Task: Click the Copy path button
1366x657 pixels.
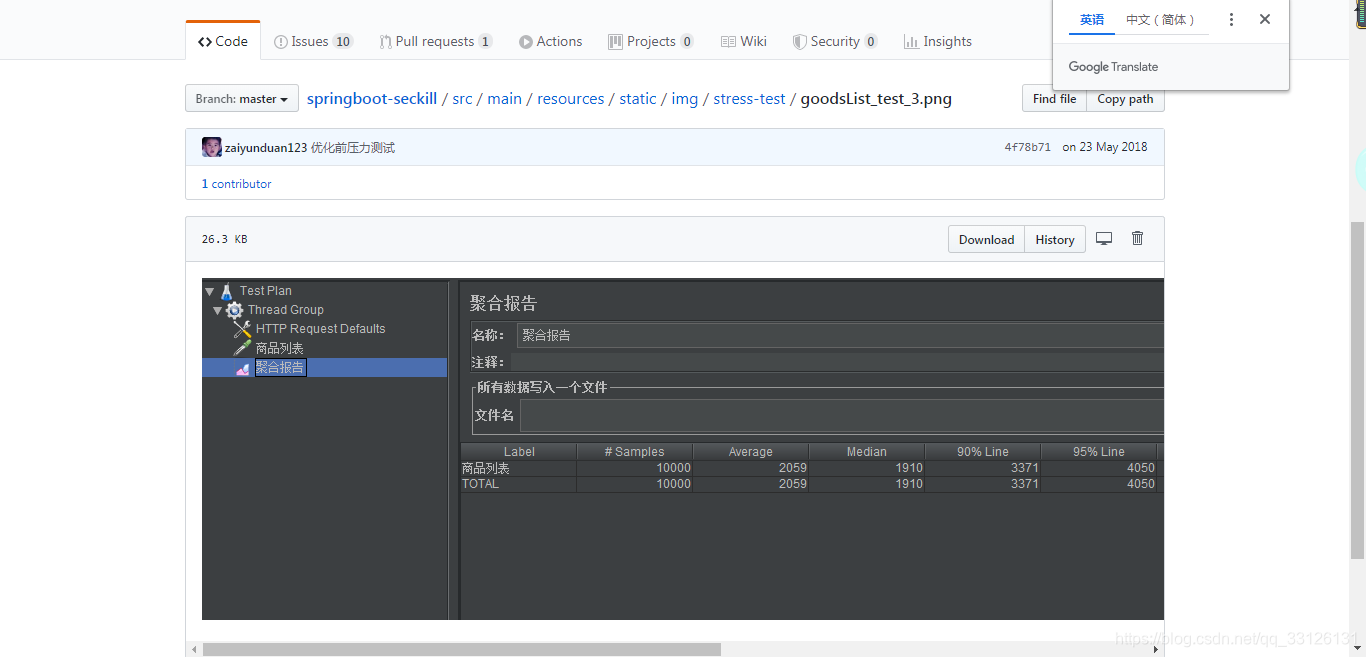Action: (x=1124, y=99)
